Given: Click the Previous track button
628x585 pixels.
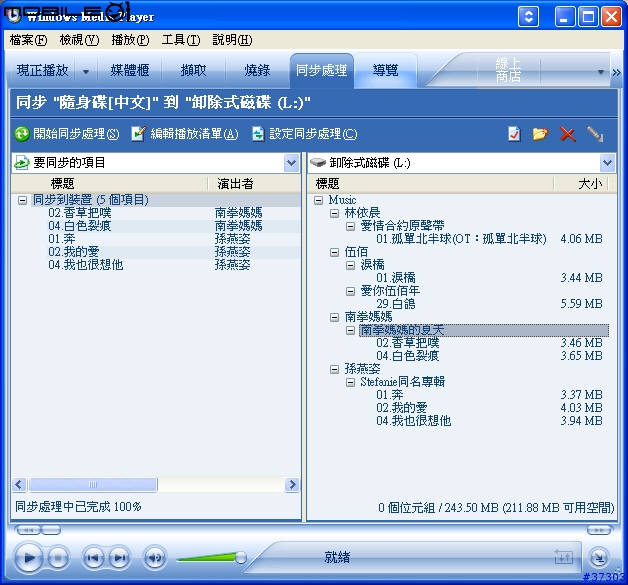Looking at the screenshot, I should pos(93,557).
